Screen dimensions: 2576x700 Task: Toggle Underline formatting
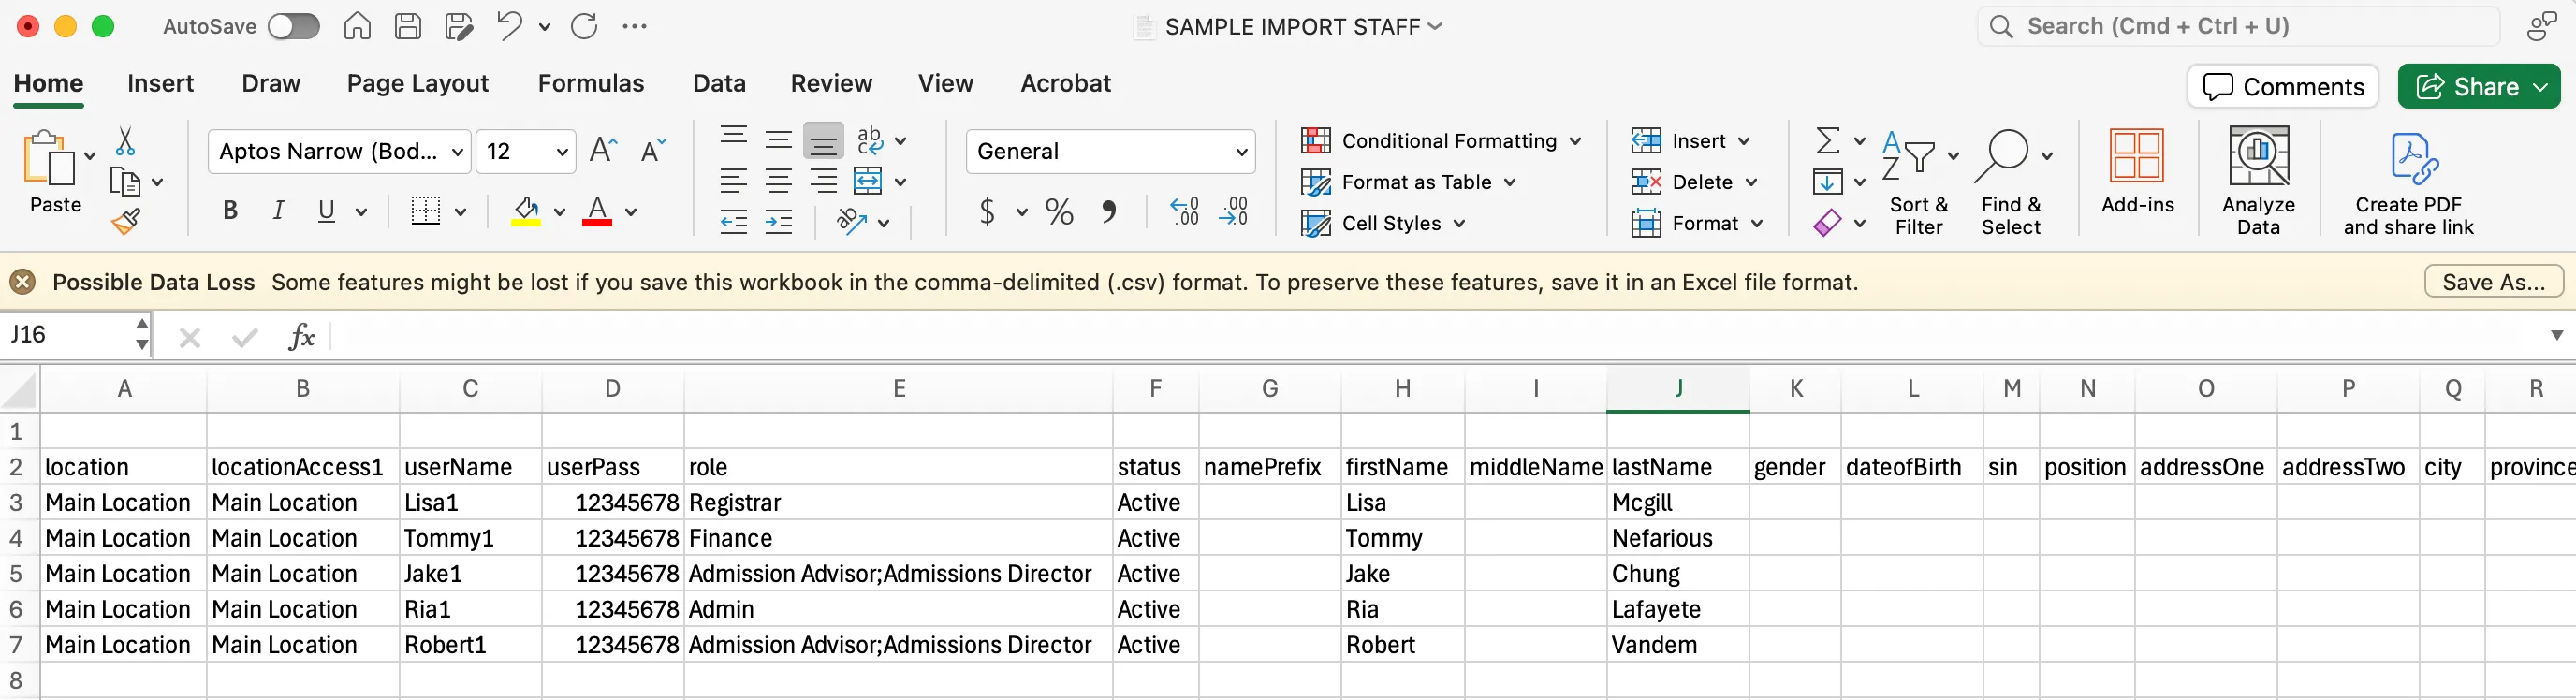pyautogui.click(x=326, y=211)
